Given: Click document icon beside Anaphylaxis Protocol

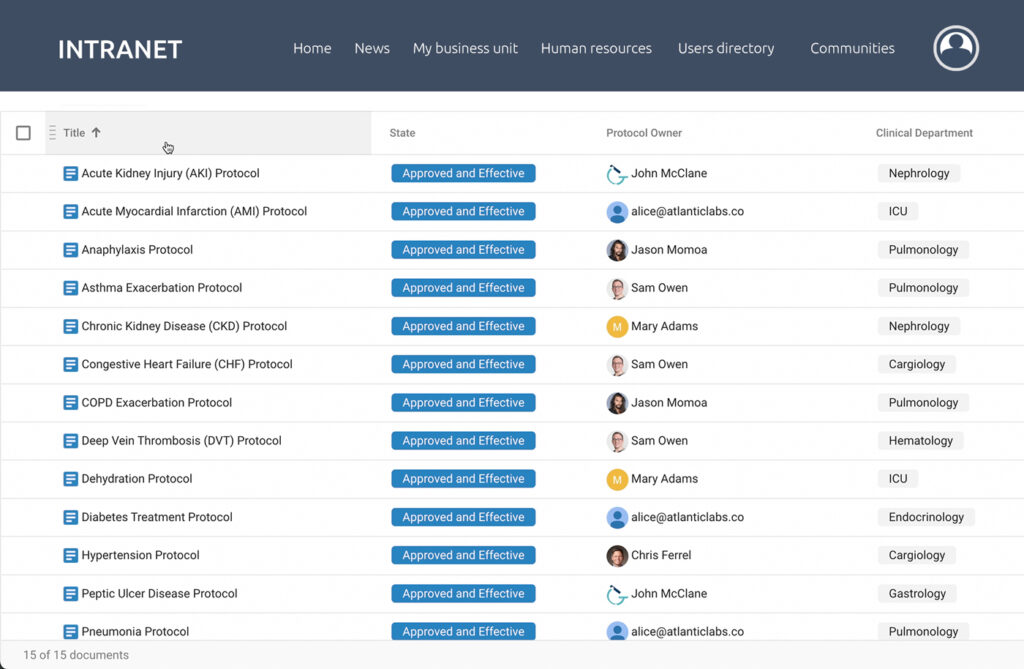Looking at the screenshot, I should pyautogui.click(x=71, y=250).
